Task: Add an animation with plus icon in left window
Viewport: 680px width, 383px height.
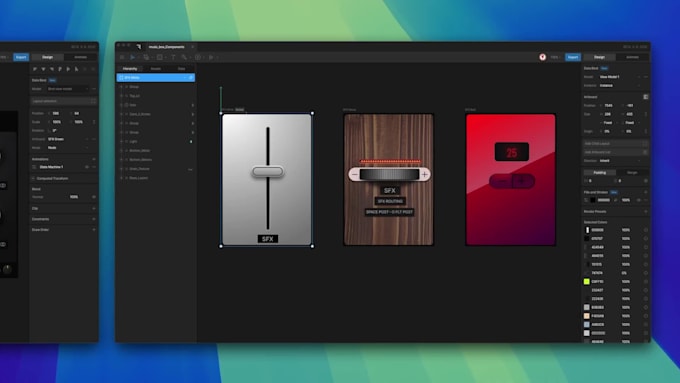Action: 94,159
